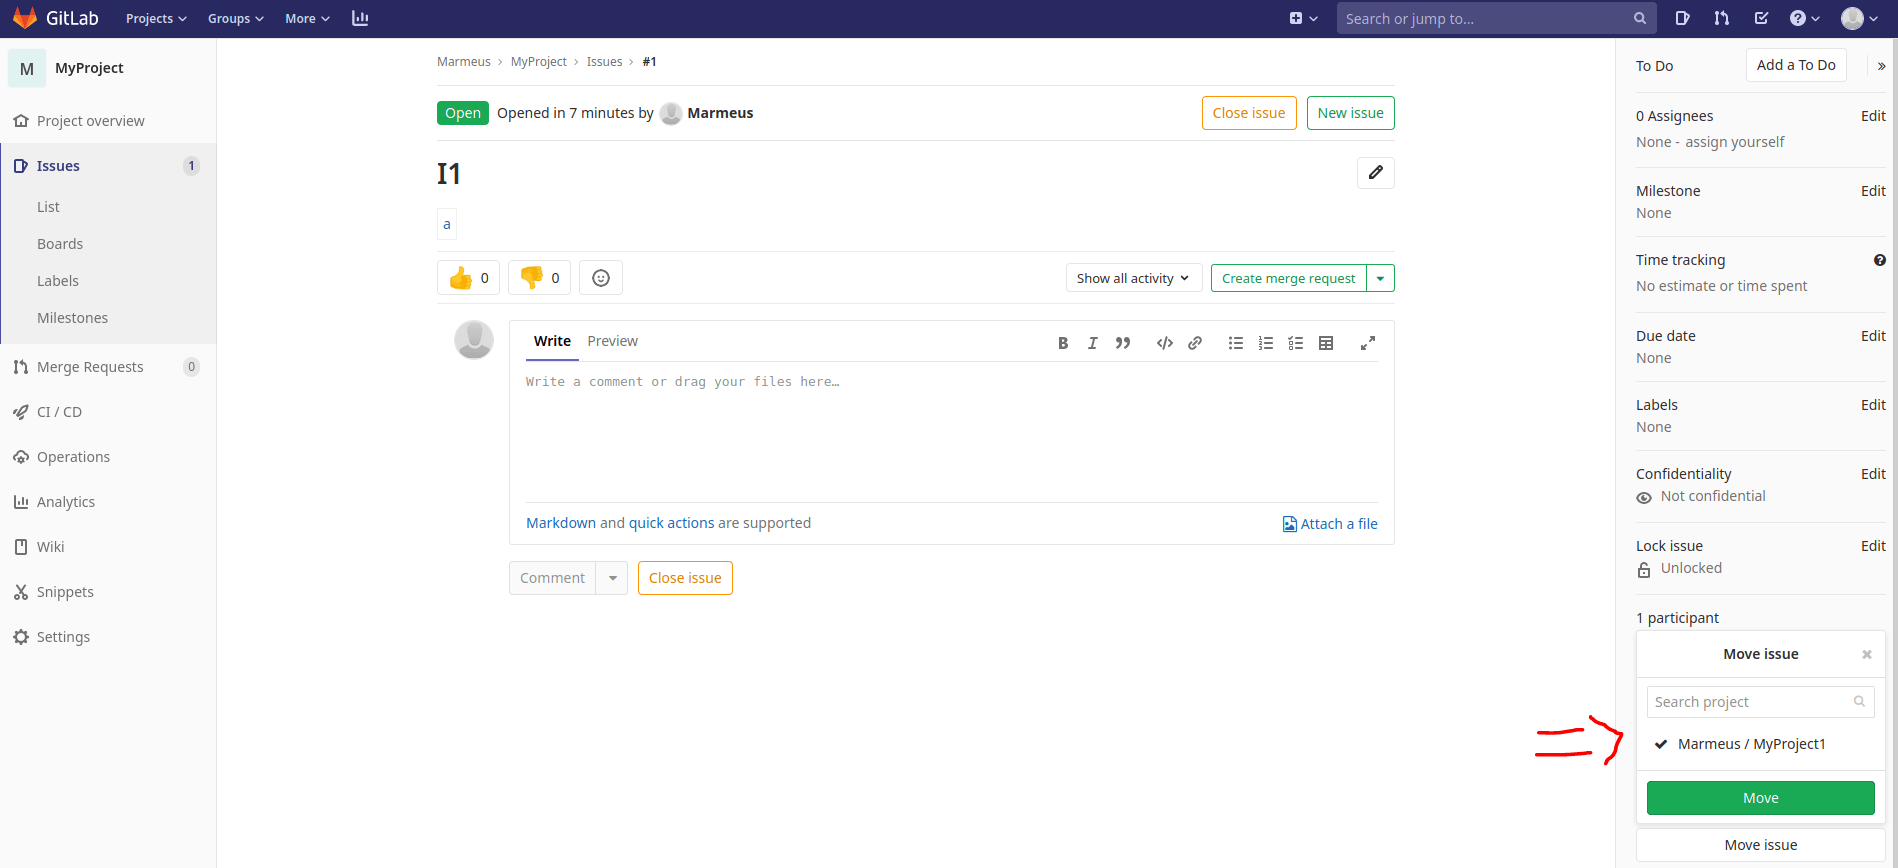
Task: Open Issues Labels in sidebar
Action: point(58,281)
